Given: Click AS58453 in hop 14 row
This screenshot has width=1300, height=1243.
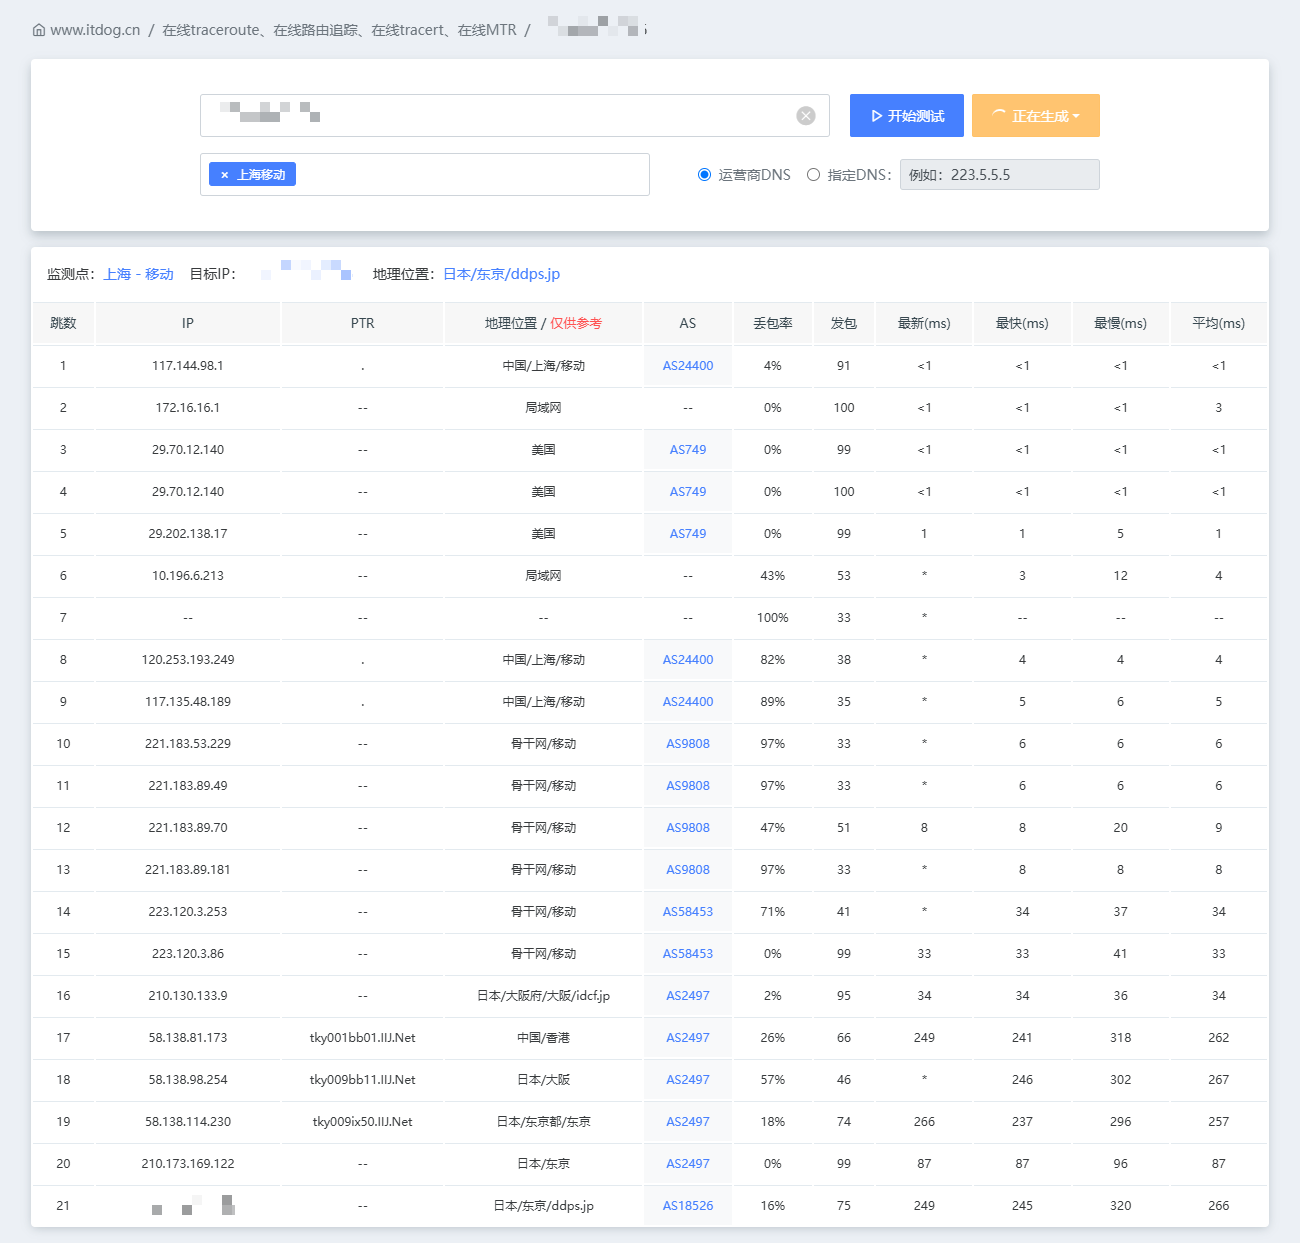Looking at the screenshot, I should click(x=688, y=912).
